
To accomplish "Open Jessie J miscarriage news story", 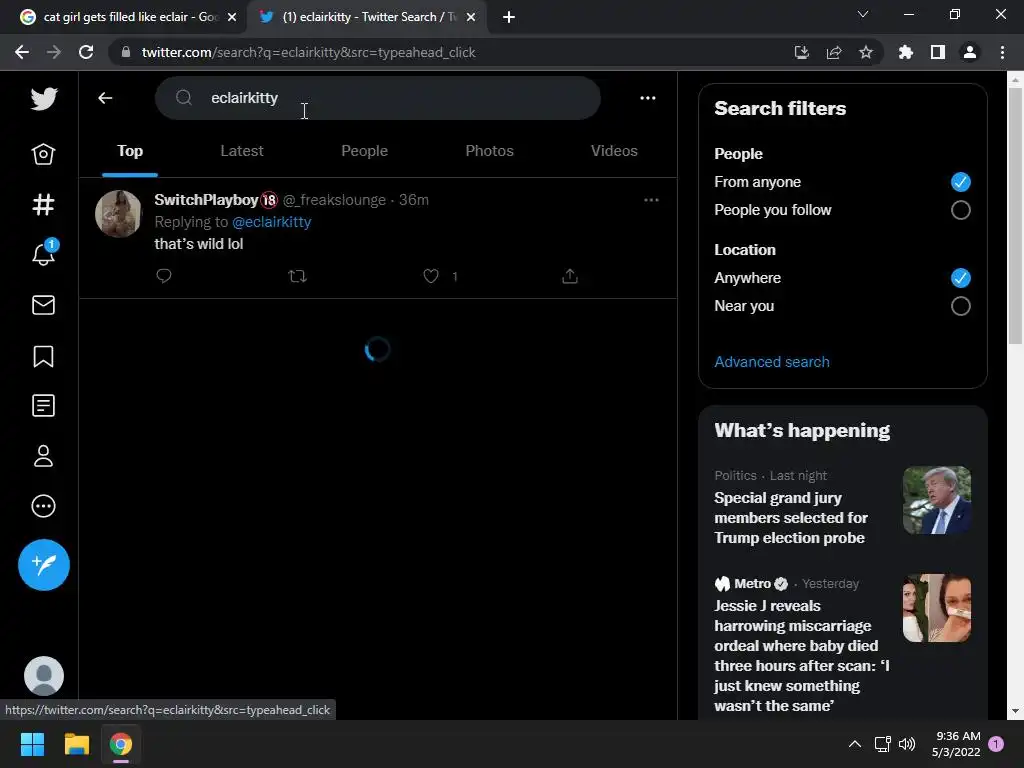I will click(x=802, y=656).
